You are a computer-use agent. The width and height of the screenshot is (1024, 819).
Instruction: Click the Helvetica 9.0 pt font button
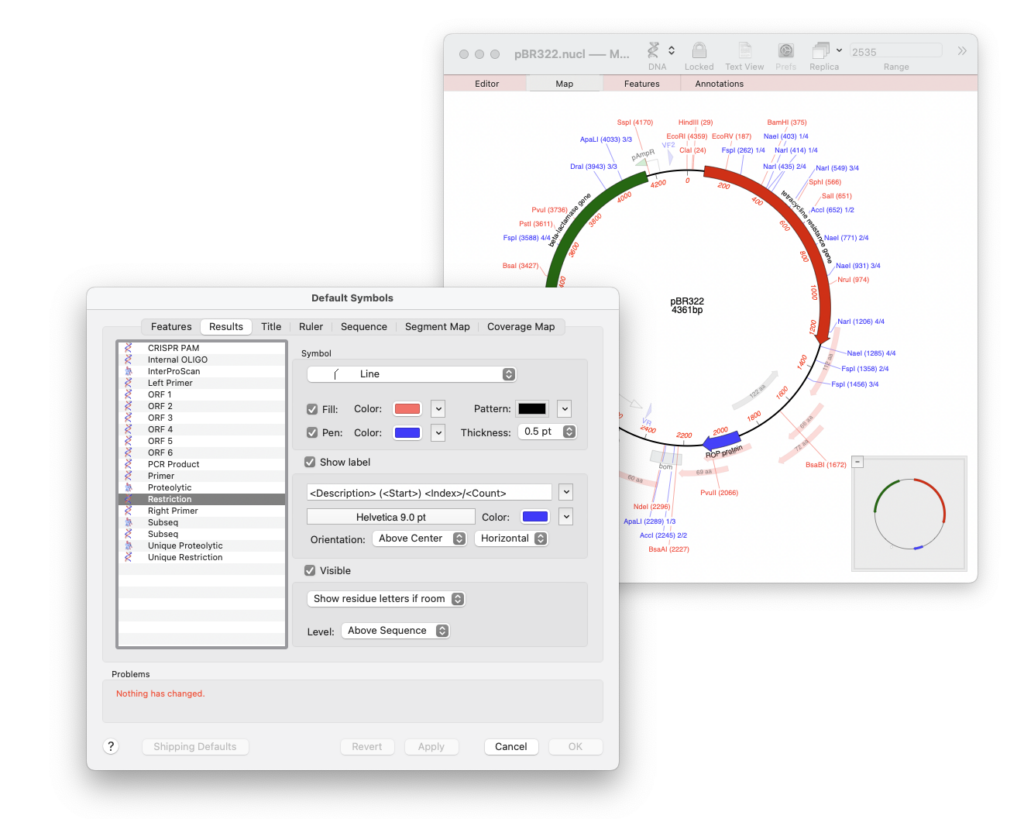click(391, 517)
